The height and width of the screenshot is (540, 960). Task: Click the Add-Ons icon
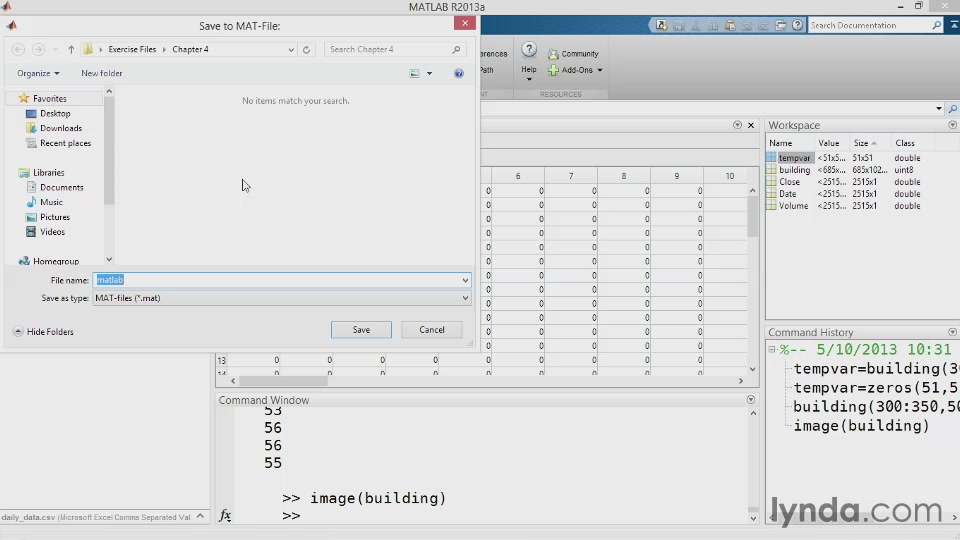[553, 70]
